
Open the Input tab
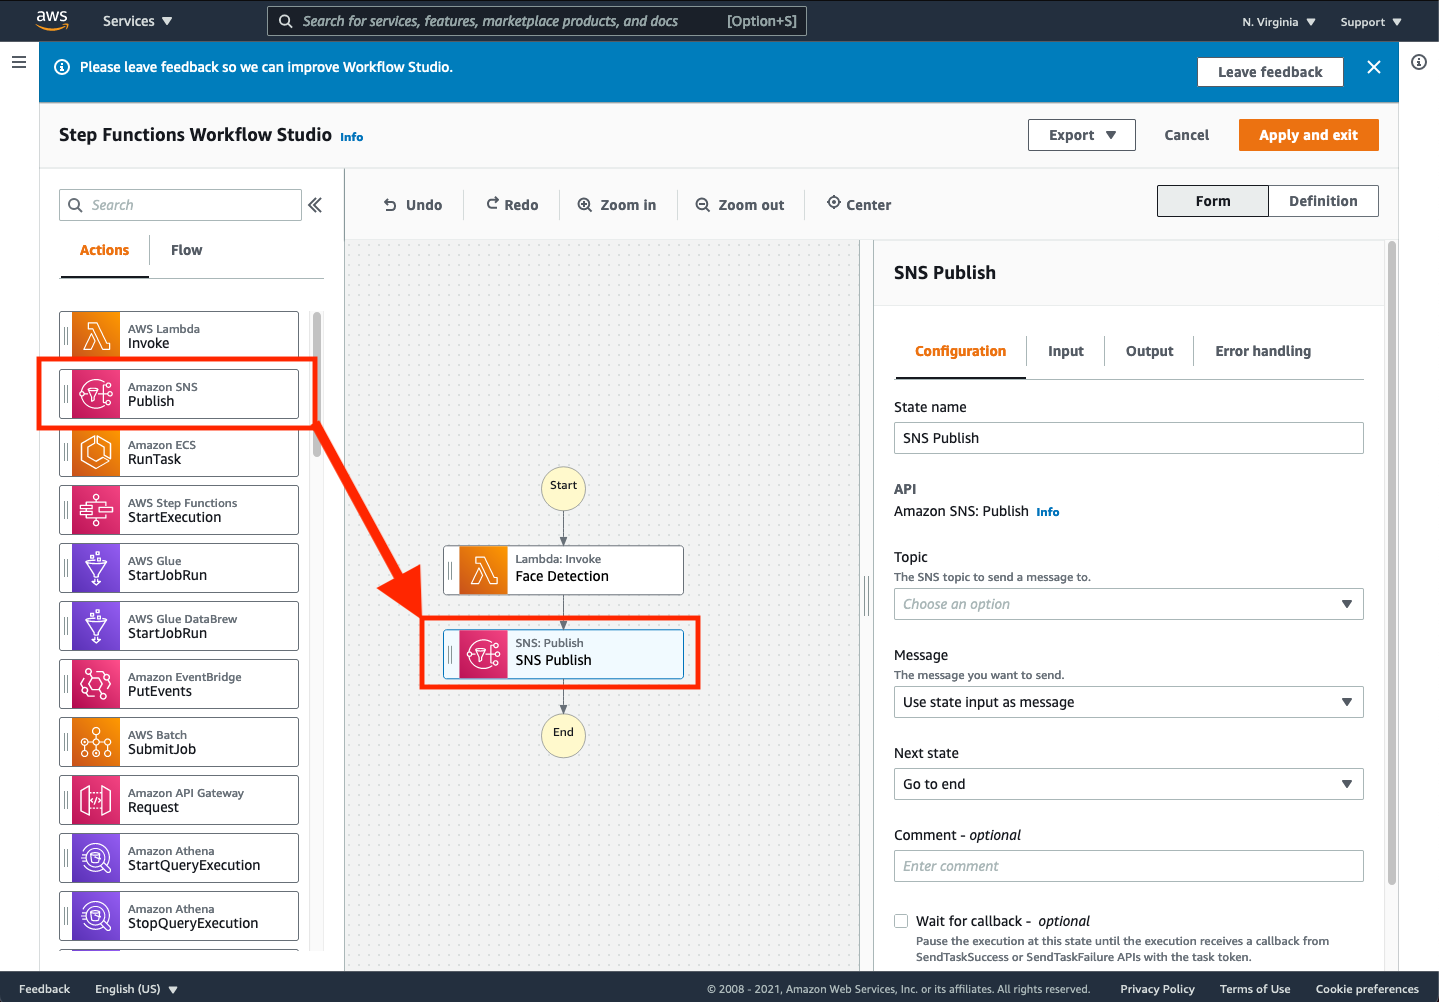point(1066,351)
